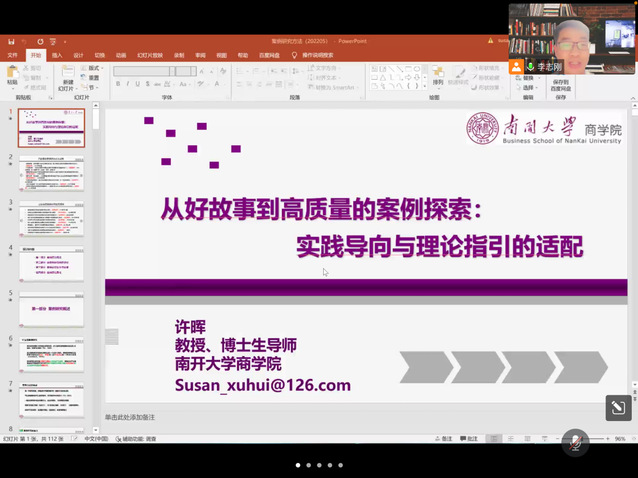Click the Replace button in editing group
This screenshot has height=478, width=638.
pyautogui.click(x=528, y=77)
